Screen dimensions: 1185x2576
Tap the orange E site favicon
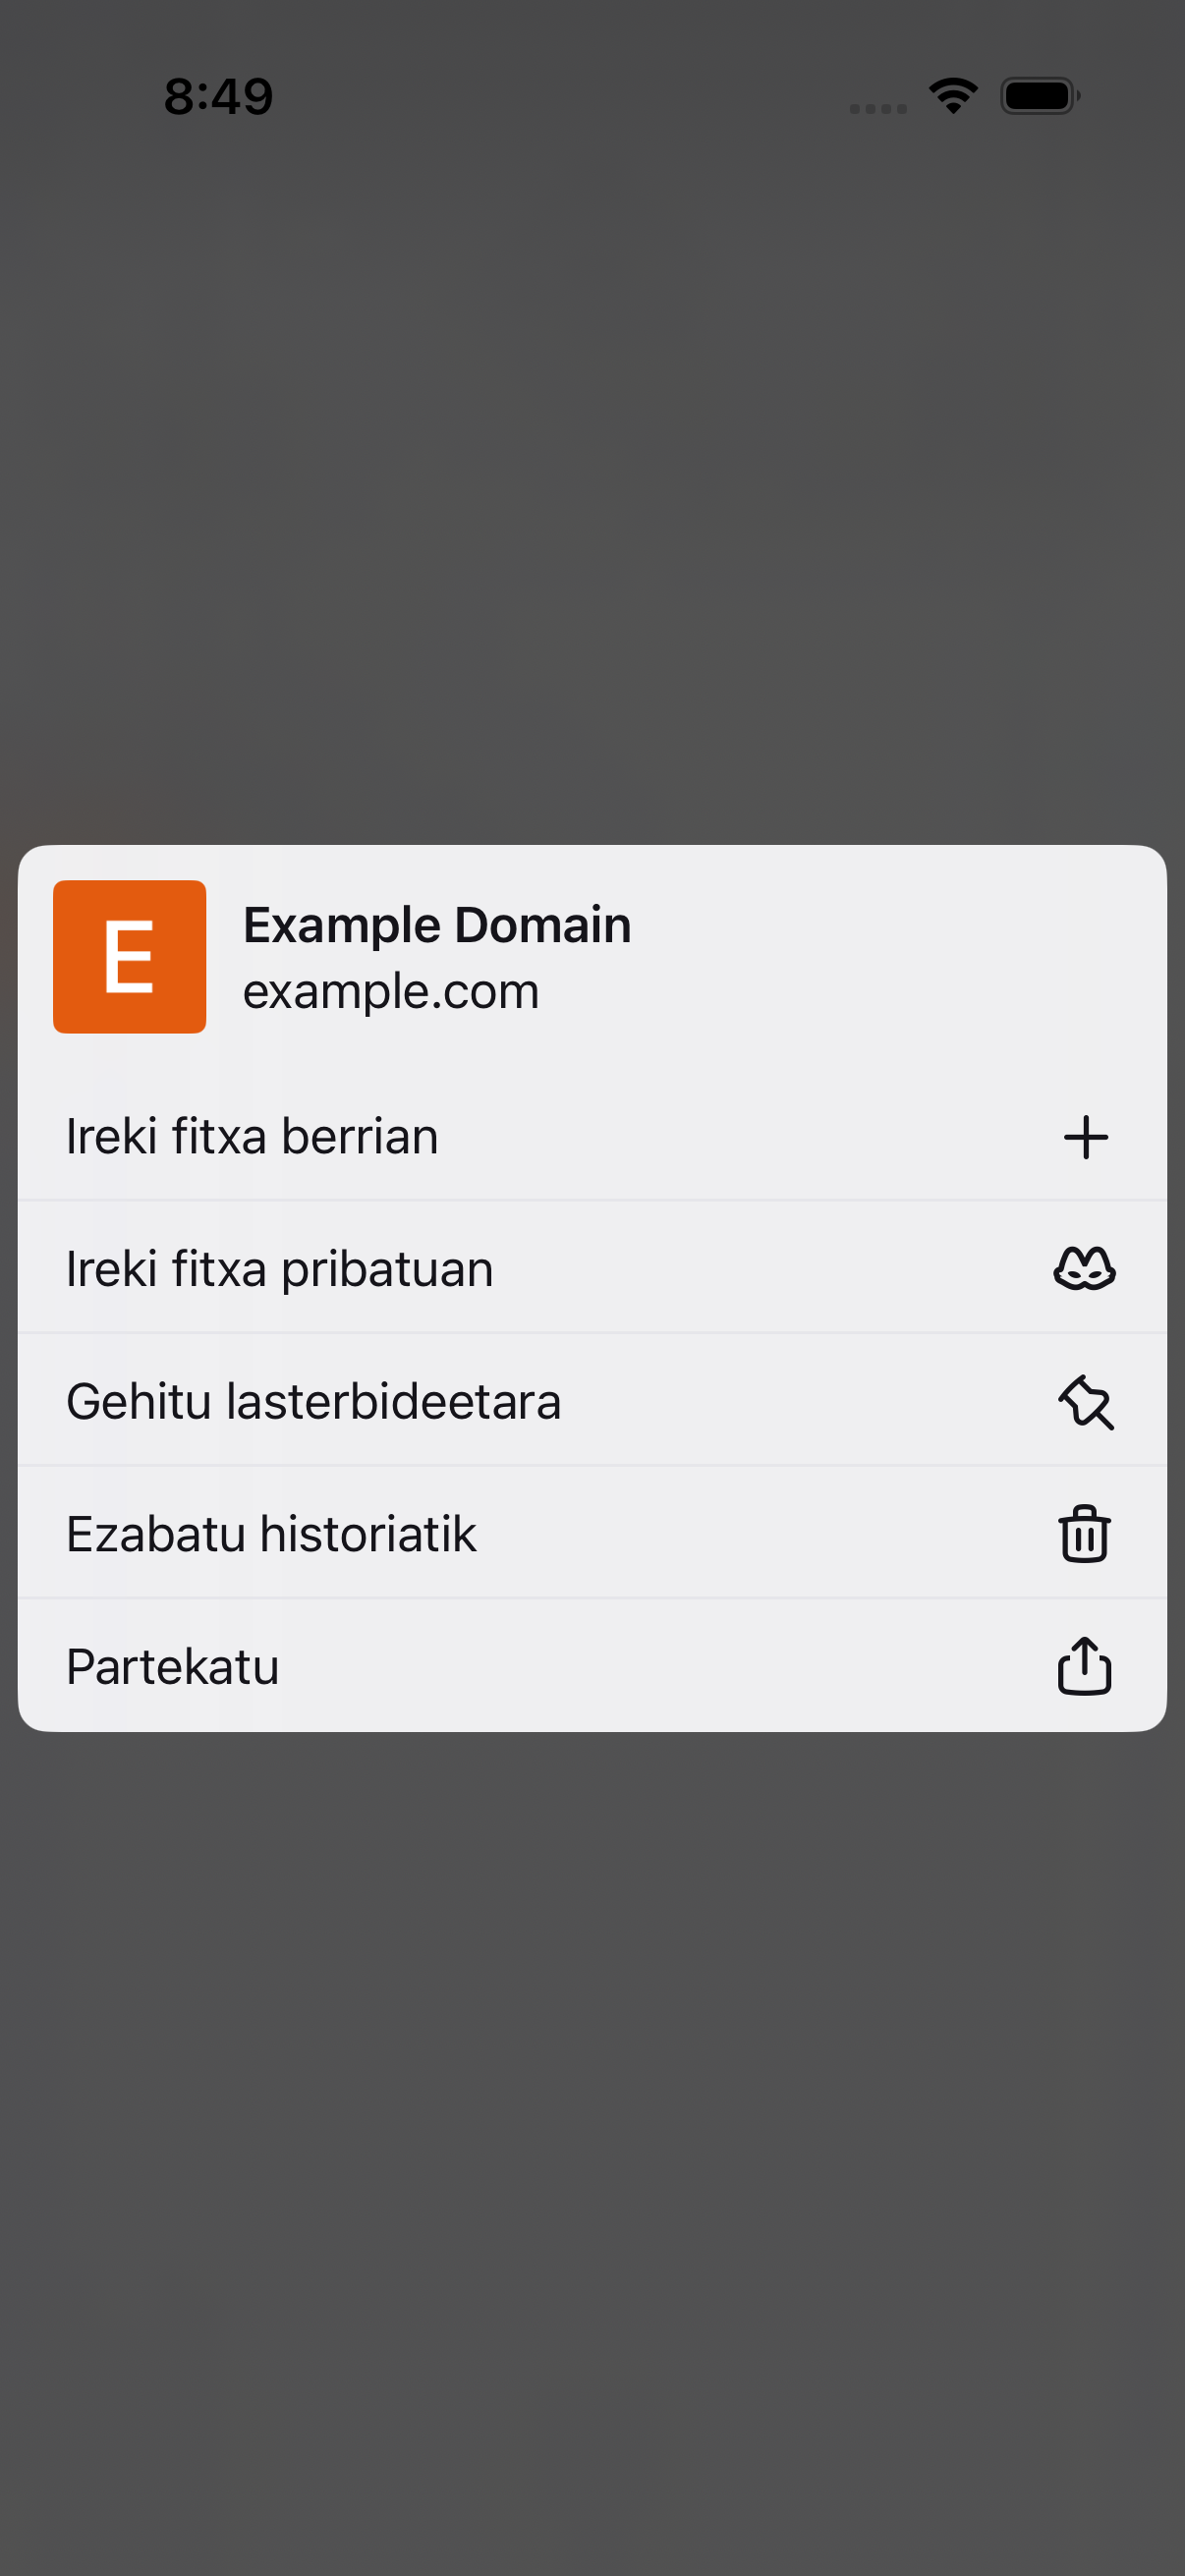(x=130, y=957)
